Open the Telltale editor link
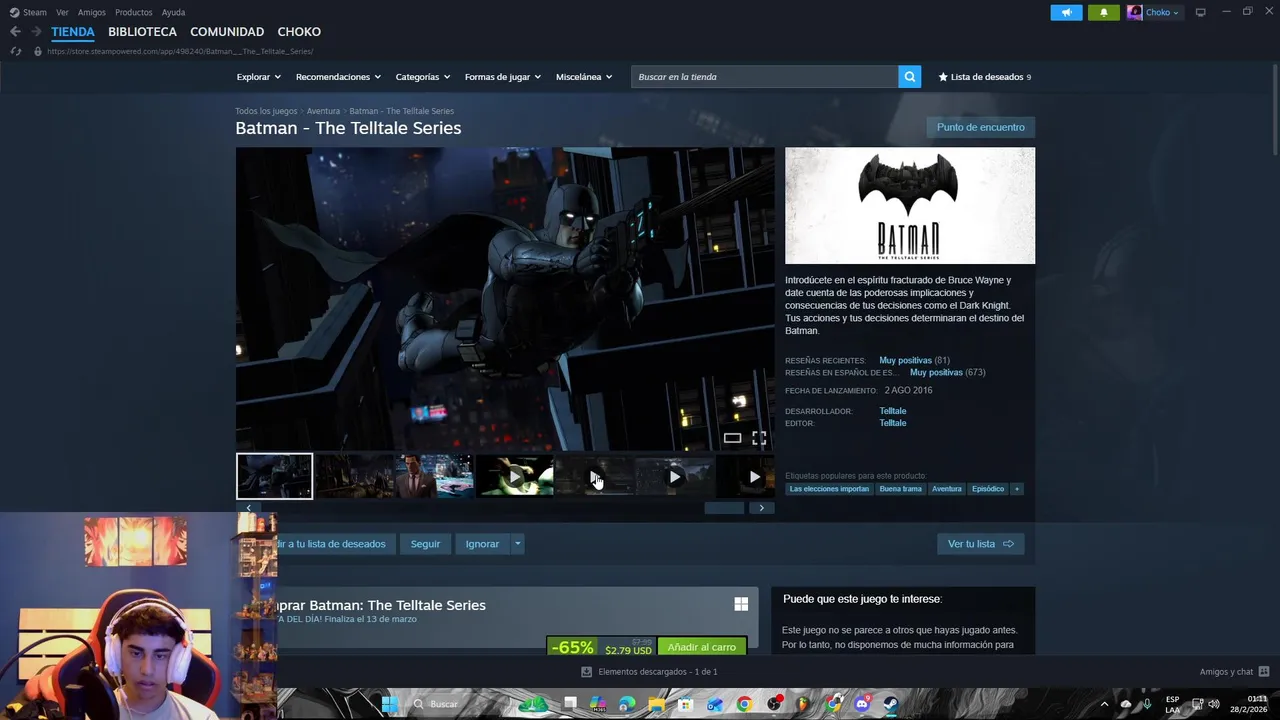The image size is (1280, 720). [x=892, y=423]
